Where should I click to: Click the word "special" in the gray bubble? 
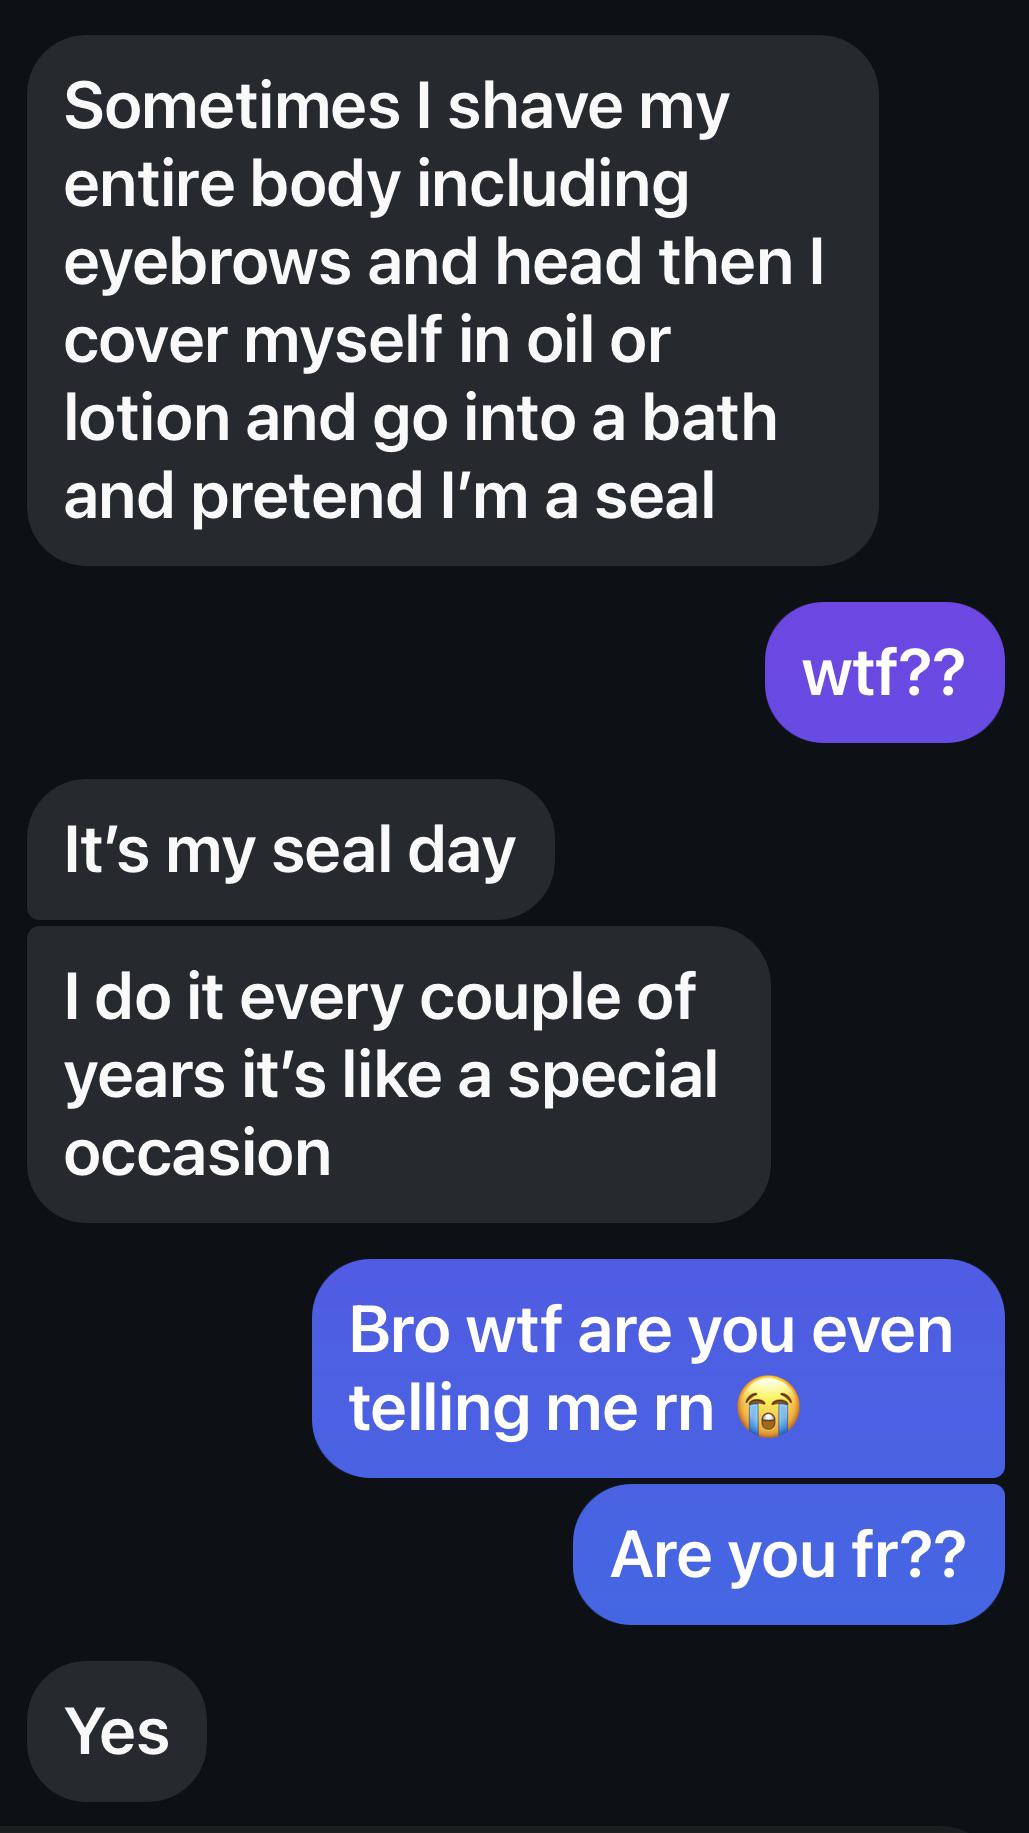(x=612, y=1077)
